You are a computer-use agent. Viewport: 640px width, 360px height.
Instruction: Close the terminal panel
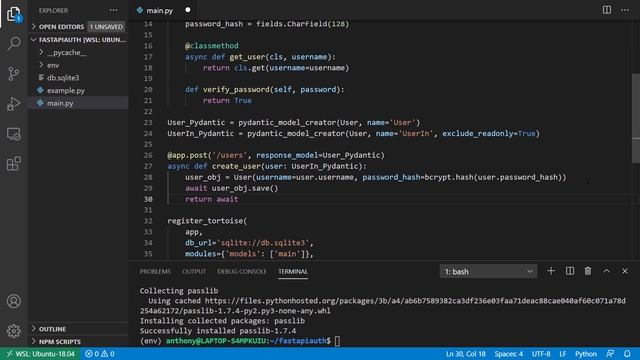coord(625,271)
